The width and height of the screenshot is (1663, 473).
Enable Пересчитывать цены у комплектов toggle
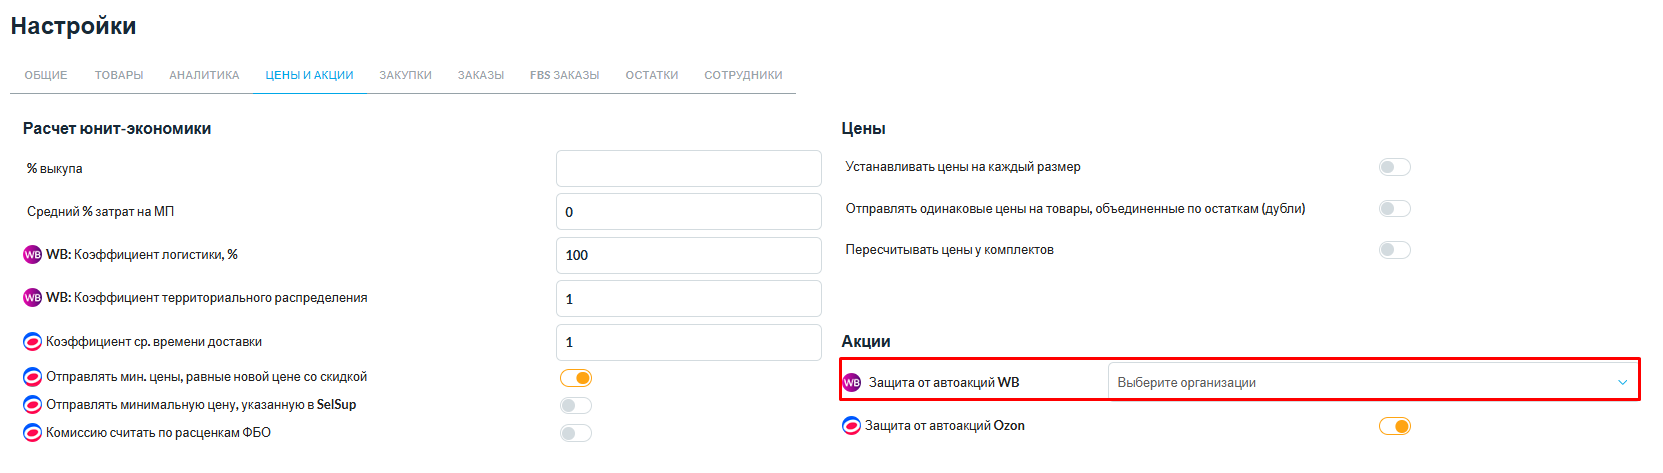point(1395,250)
